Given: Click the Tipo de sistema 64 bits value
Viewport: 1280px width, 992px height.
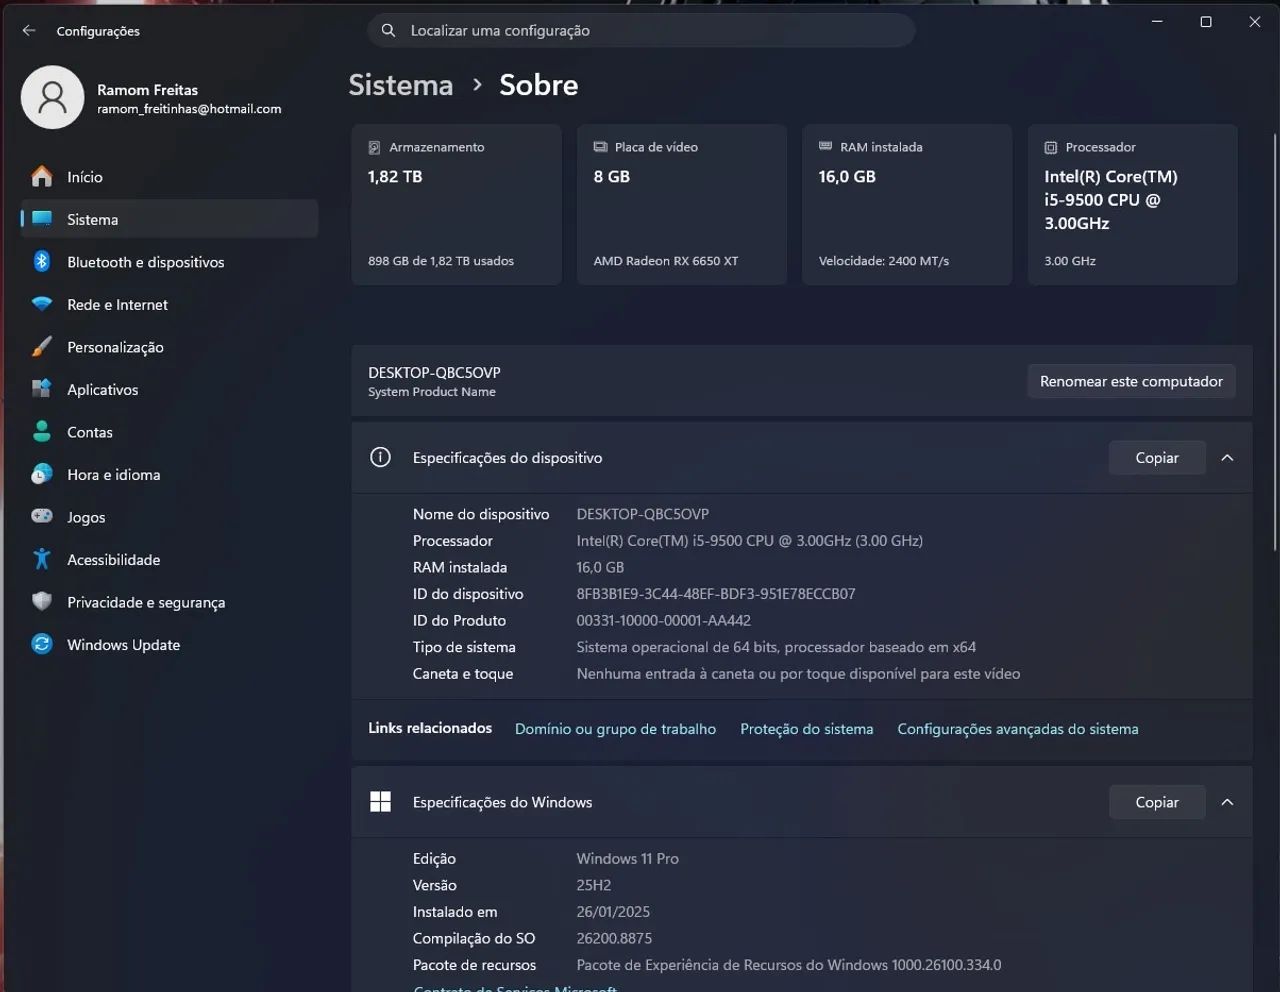Looking at the screenshot, I should (x=776, y=647).
